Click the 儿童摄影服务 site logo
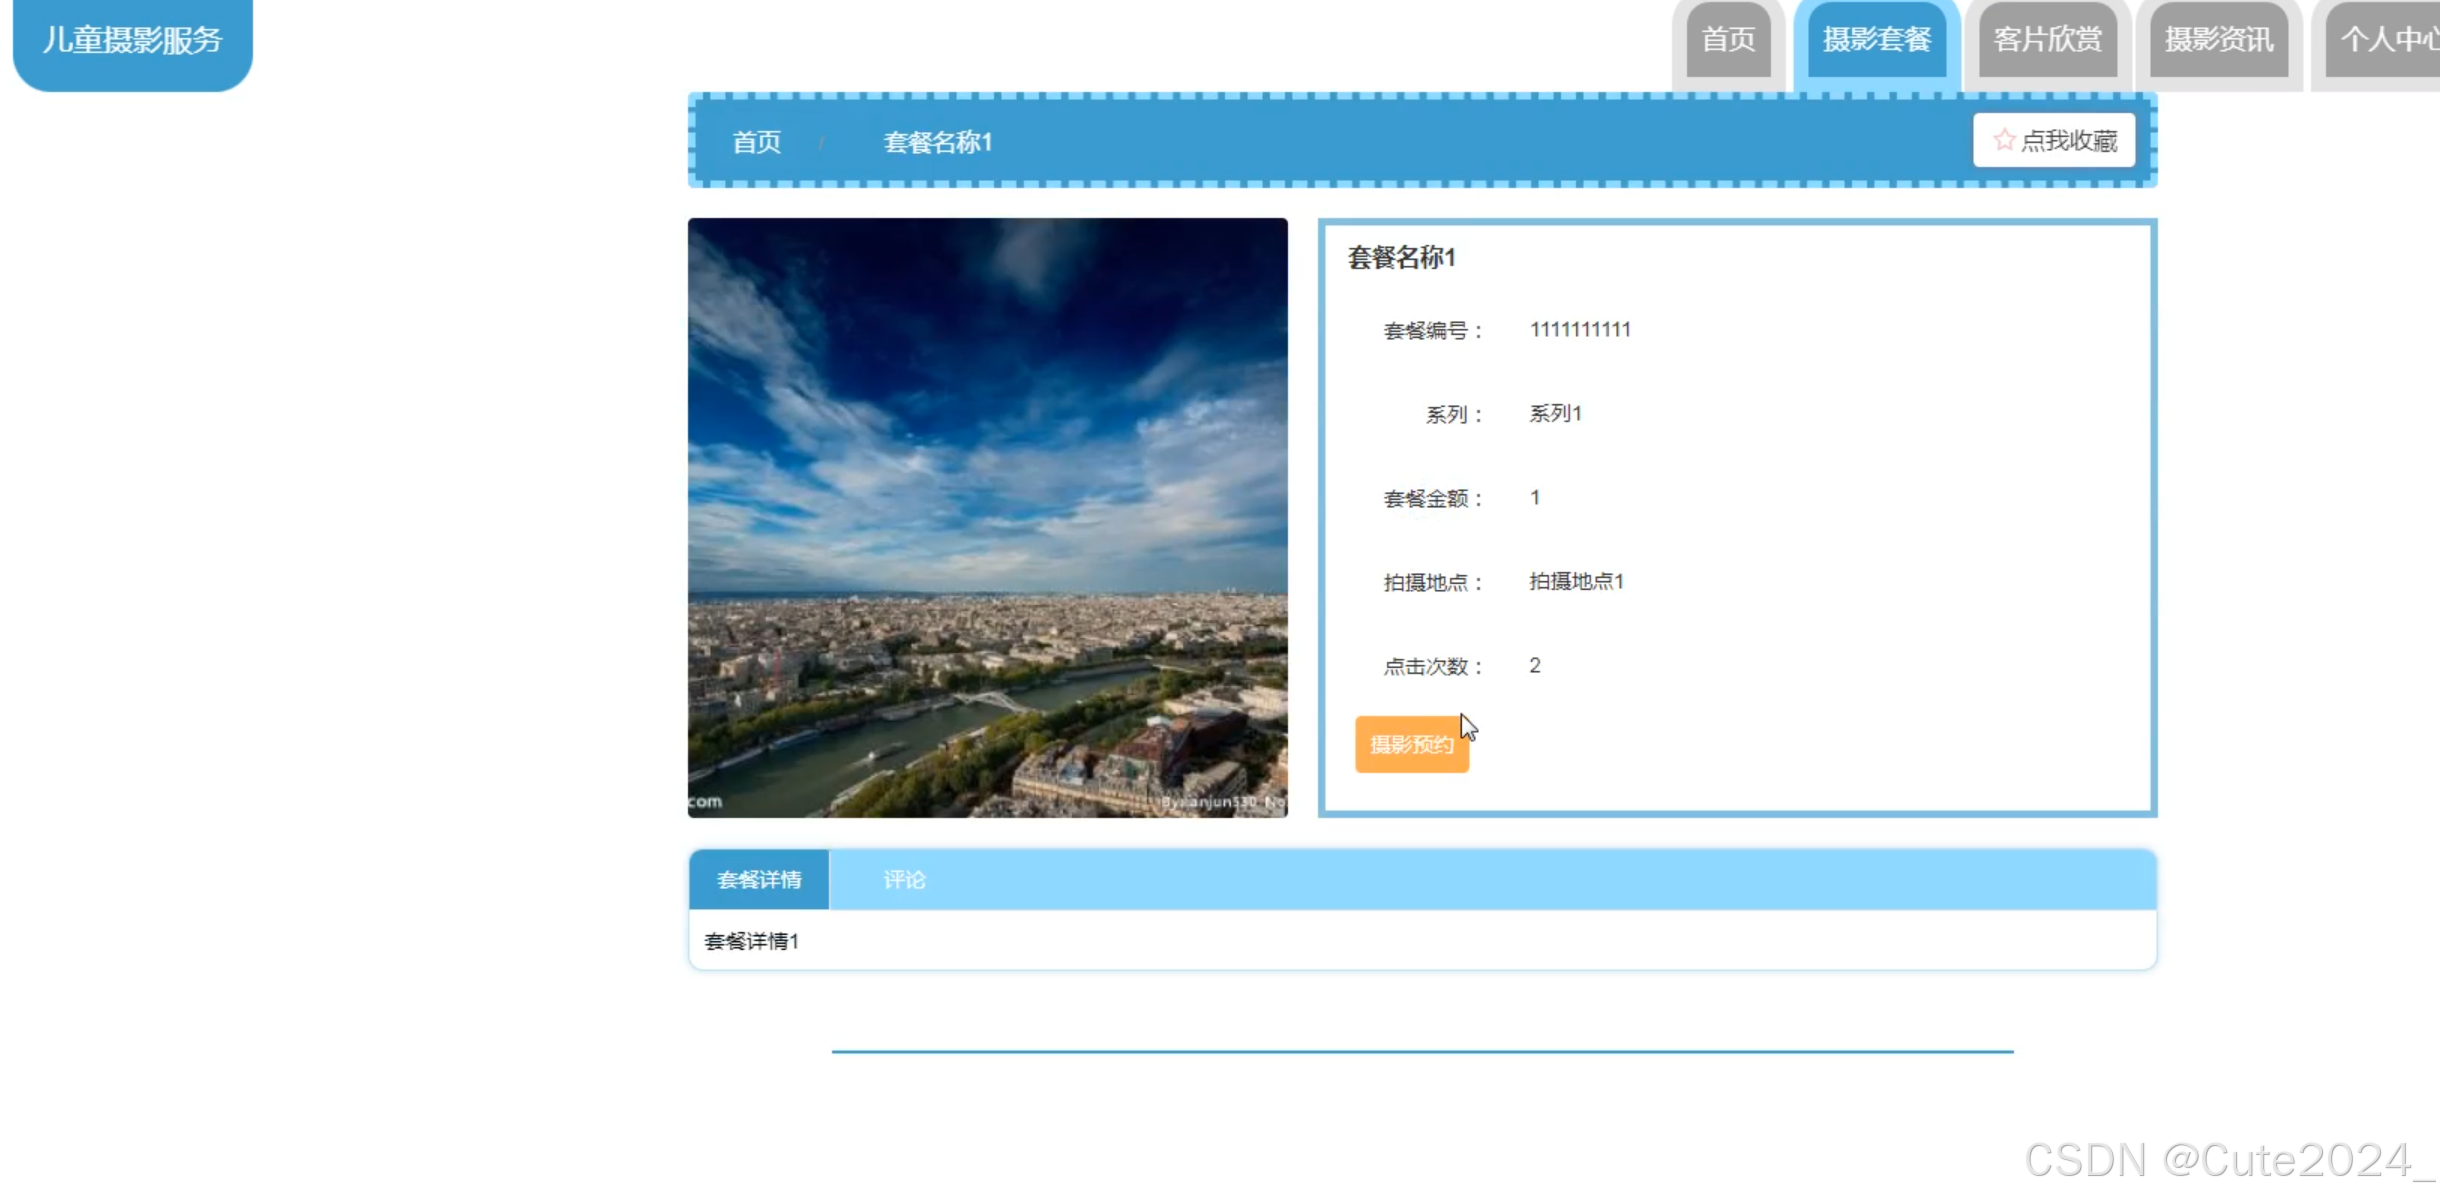 click(x=132, y=40)
